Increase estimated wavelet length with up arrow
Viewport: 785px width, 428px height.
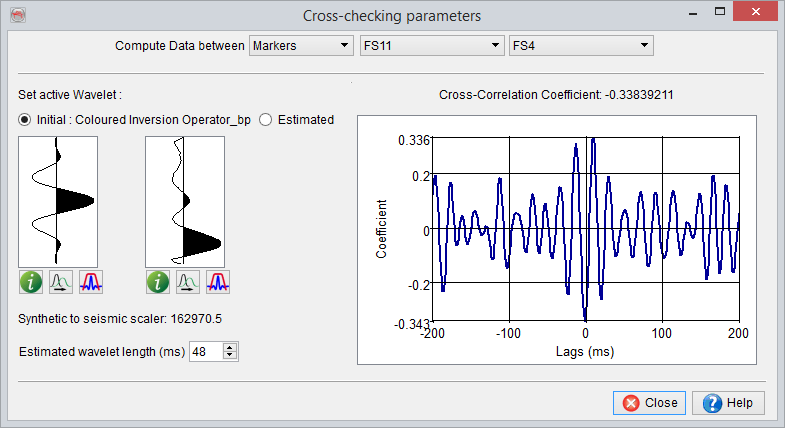click(x=230, y=346)
